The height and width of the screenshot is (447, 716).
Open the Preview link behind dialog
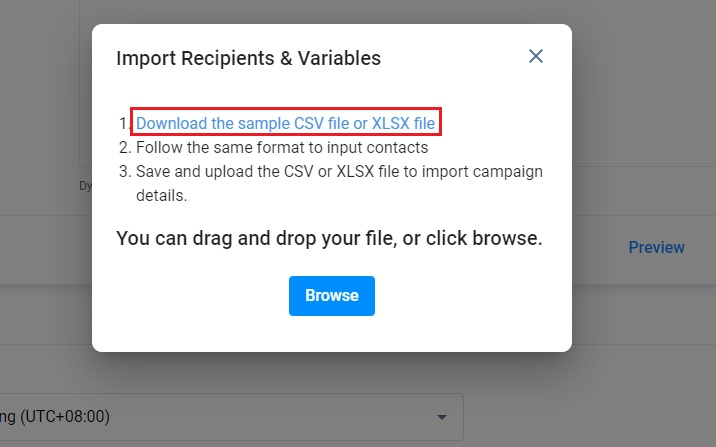click(656, 247)
